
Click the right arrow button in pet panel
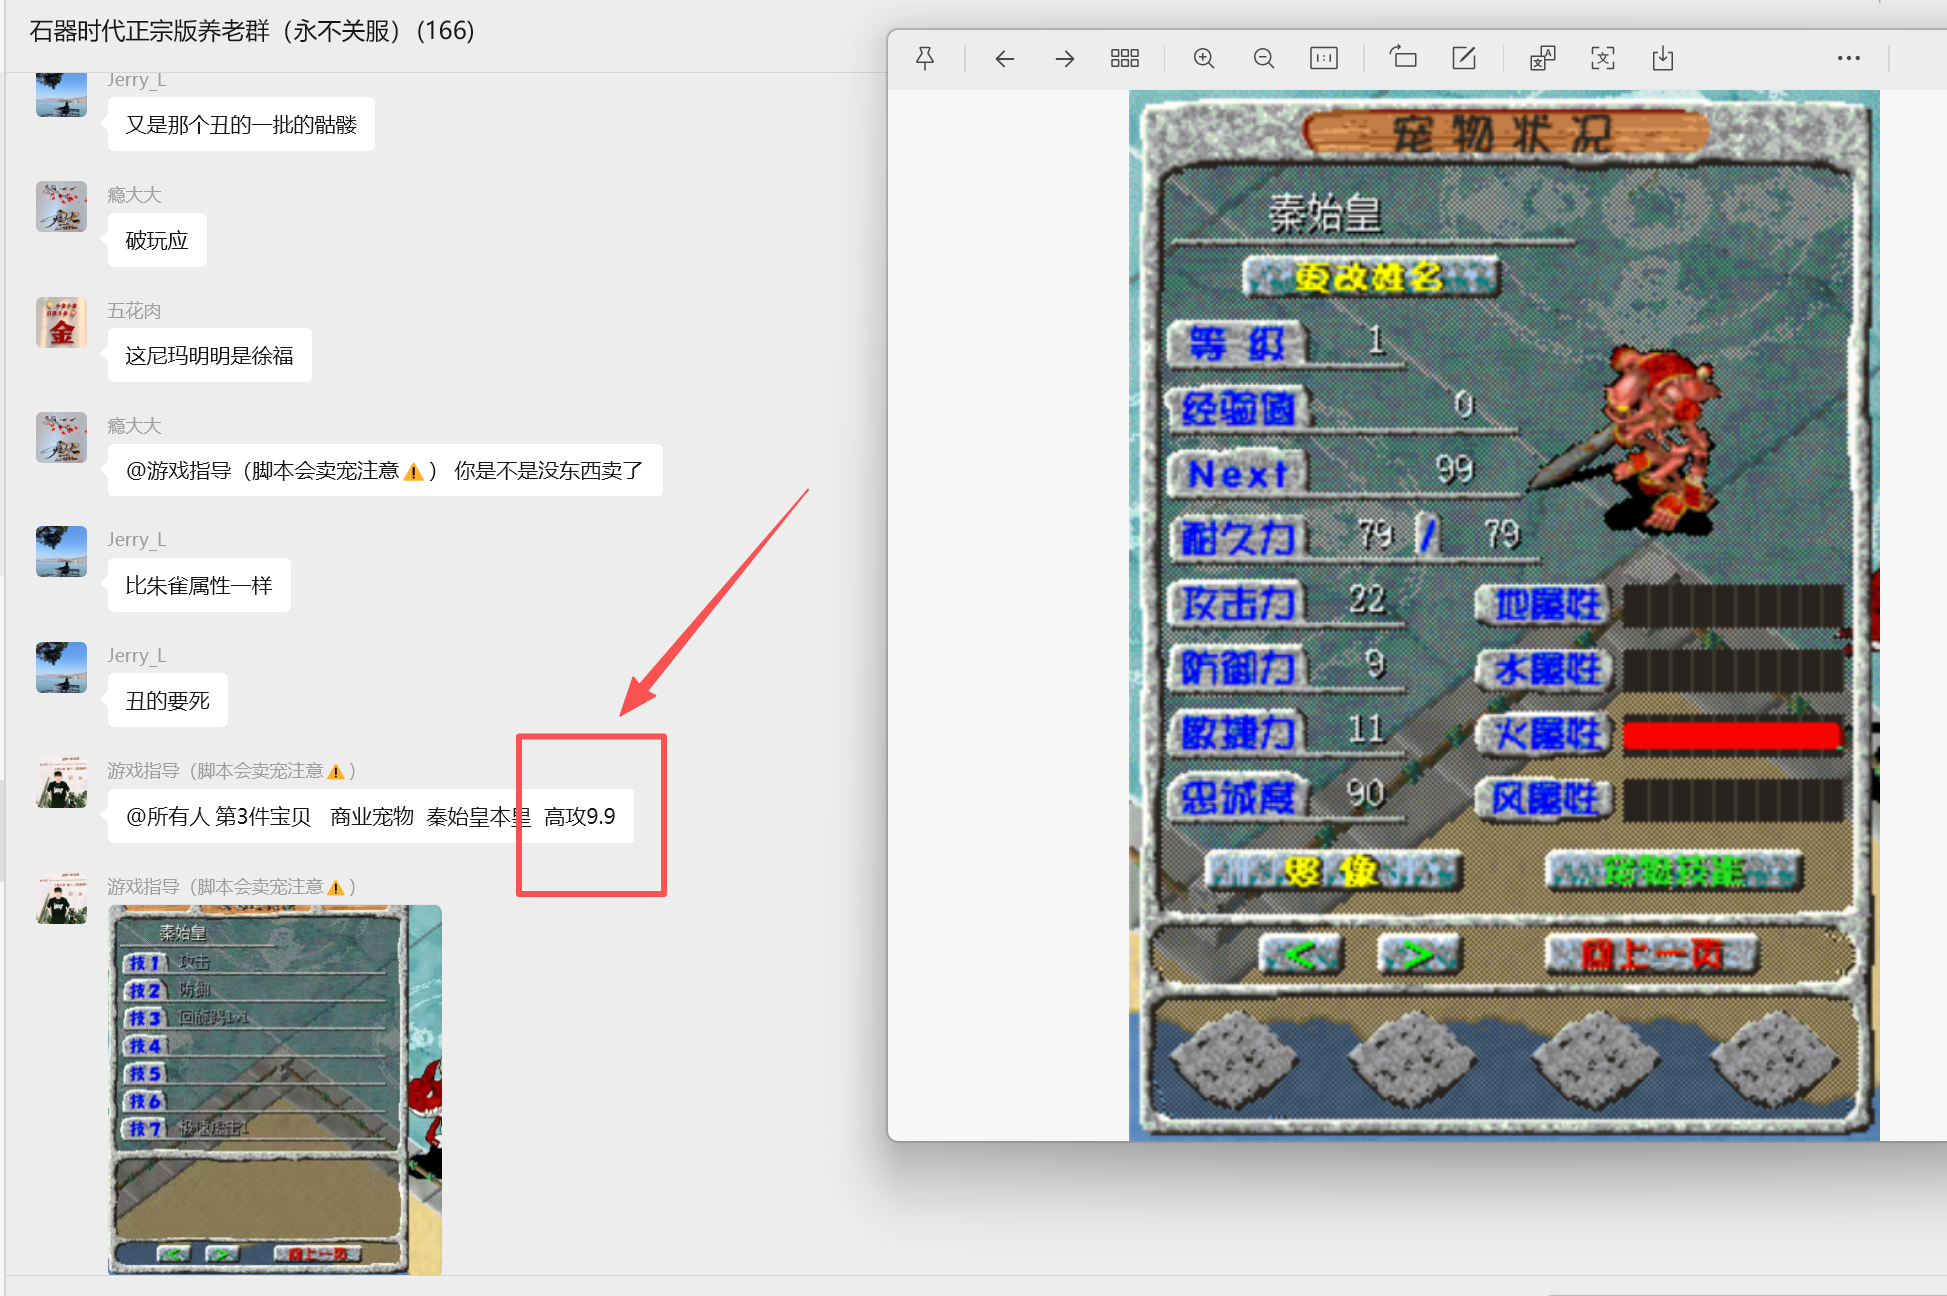[1419, 954]
